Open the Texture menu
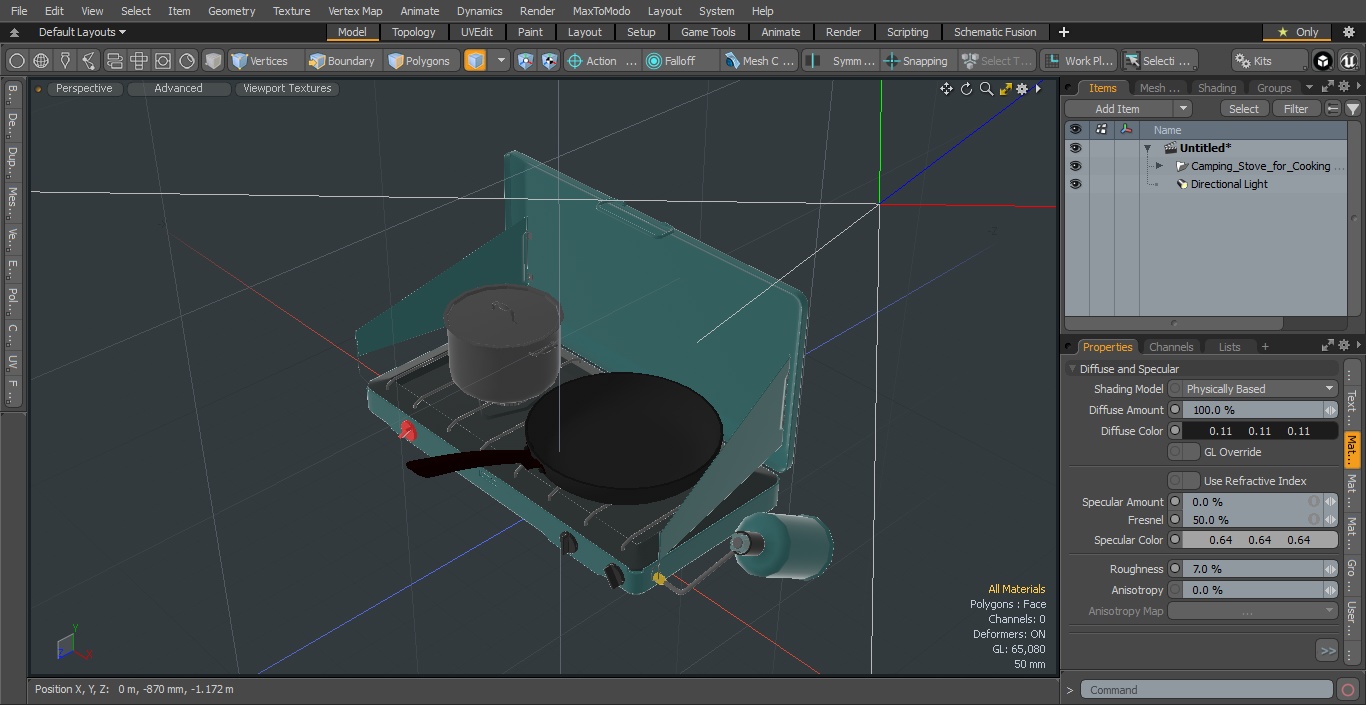 (x=291, y=11)
